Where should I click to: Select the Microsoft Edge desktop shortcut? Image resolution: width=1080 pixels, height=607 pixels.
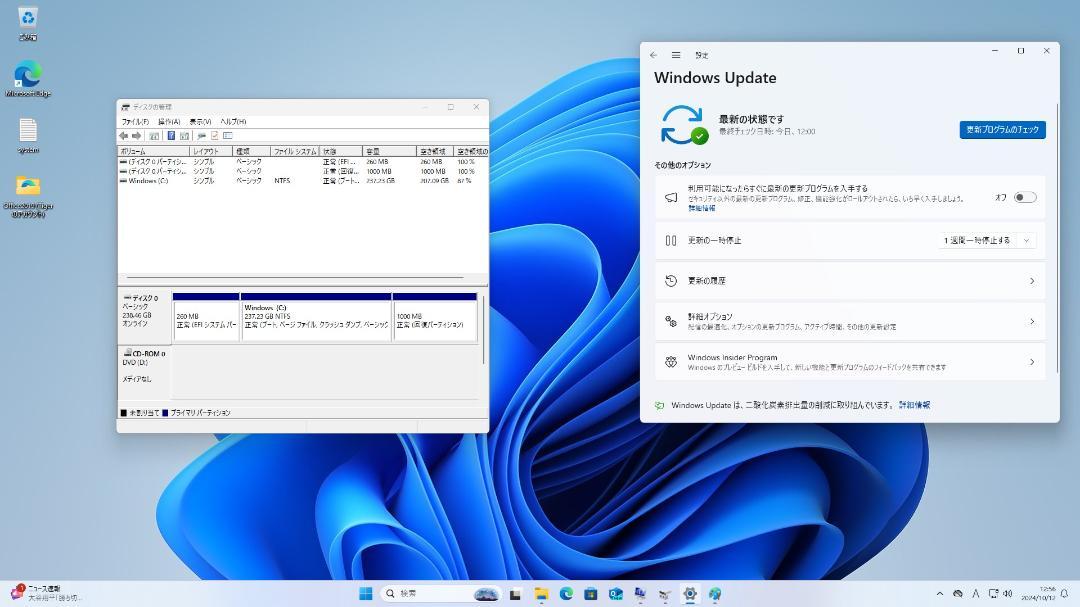[28, 79]
